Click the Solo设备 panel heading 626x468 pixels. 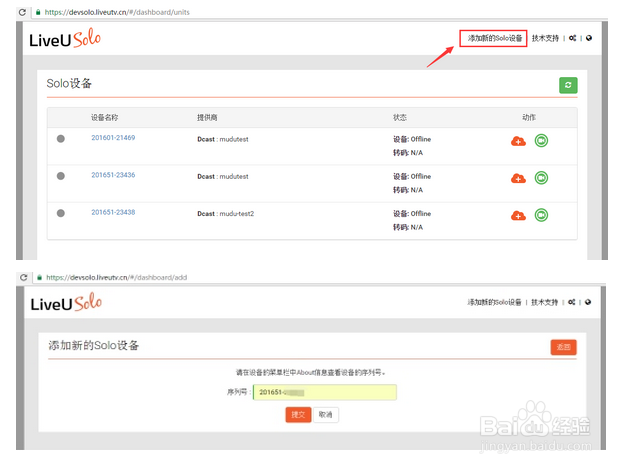coord(69,83)
